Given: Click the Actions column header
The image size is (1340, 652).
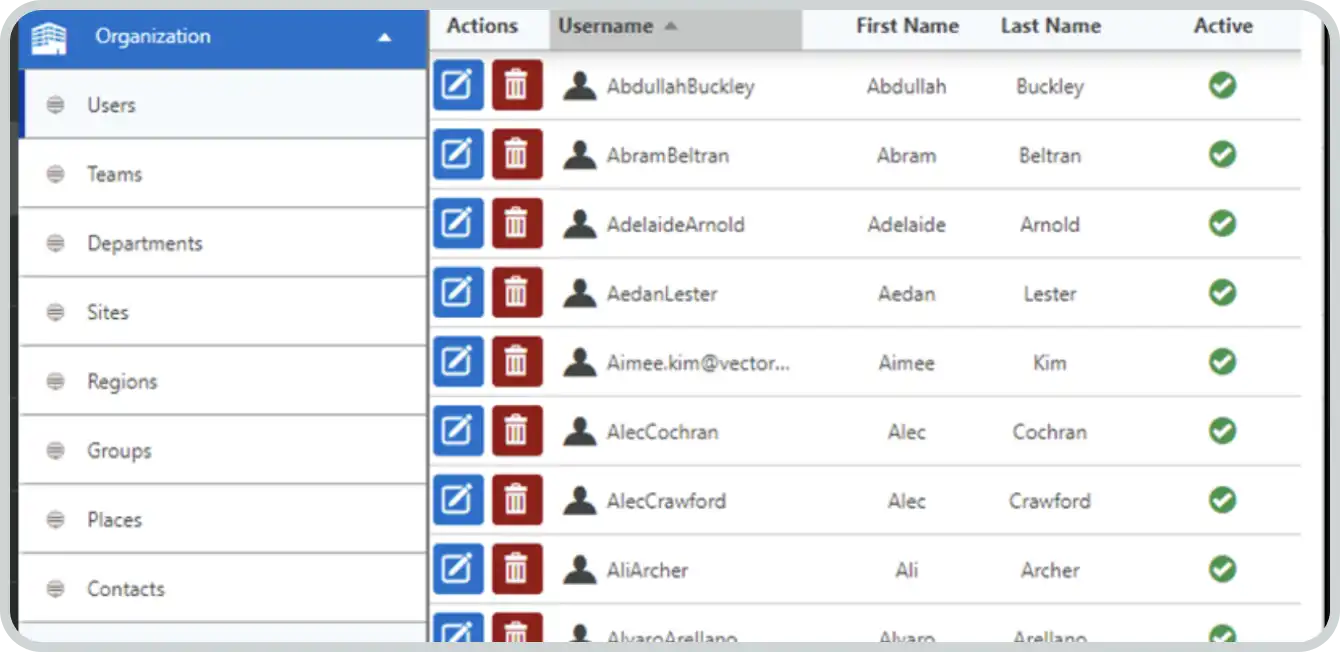Looking at the screenshot, I should (482, 27).
